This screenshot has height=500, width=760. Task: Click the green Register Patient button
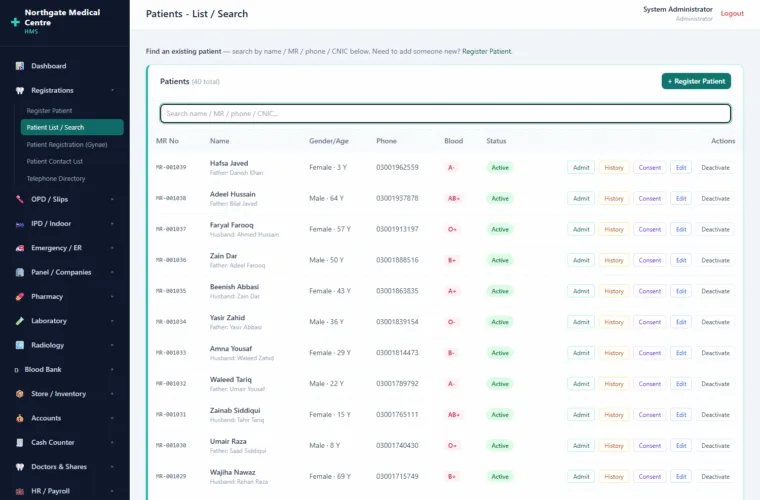[x=696, y=81]
